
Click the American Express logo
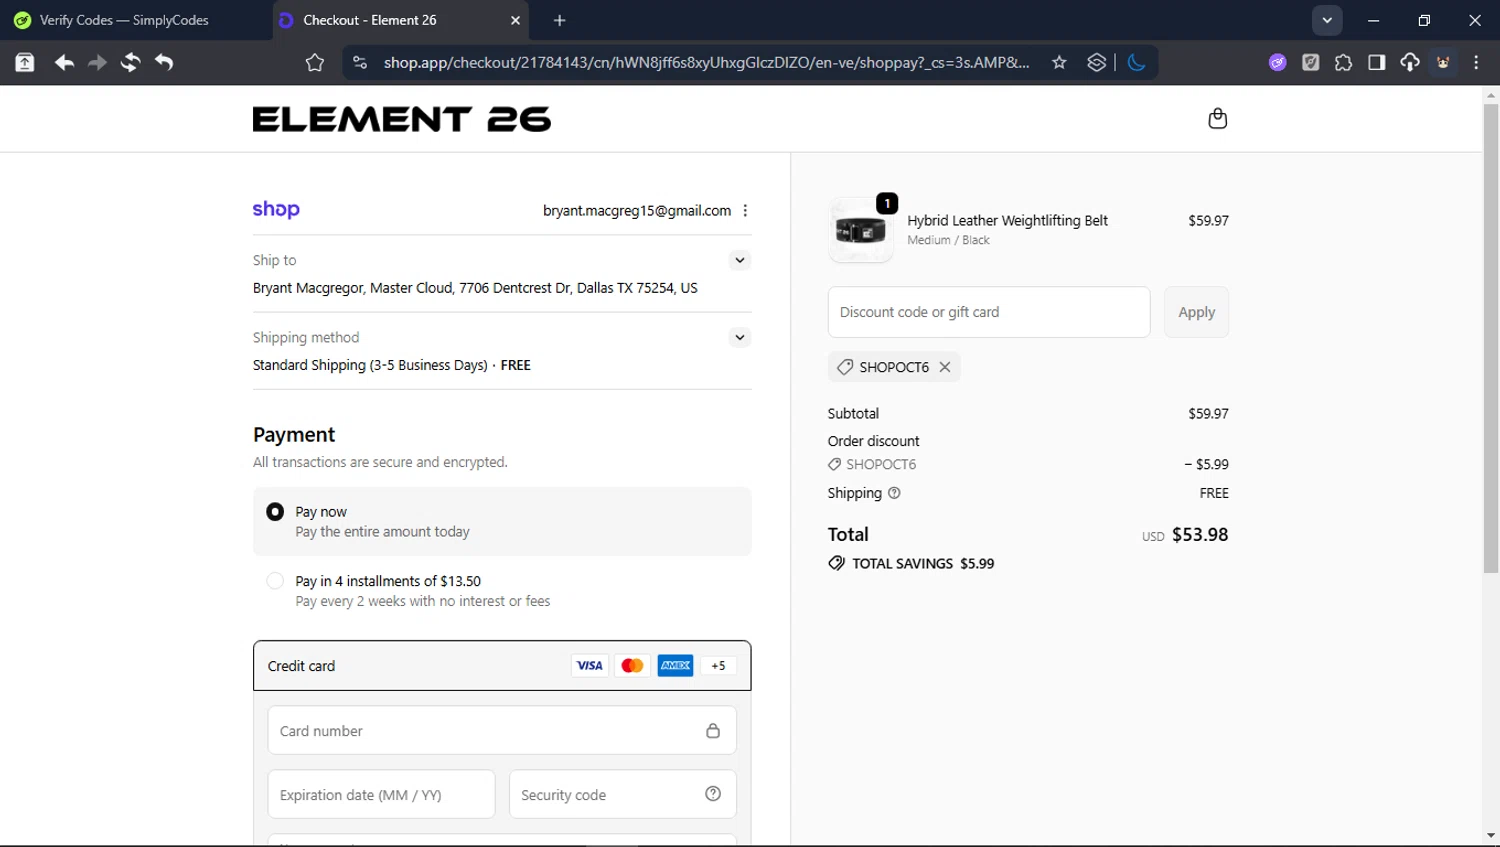coord(675,666)
